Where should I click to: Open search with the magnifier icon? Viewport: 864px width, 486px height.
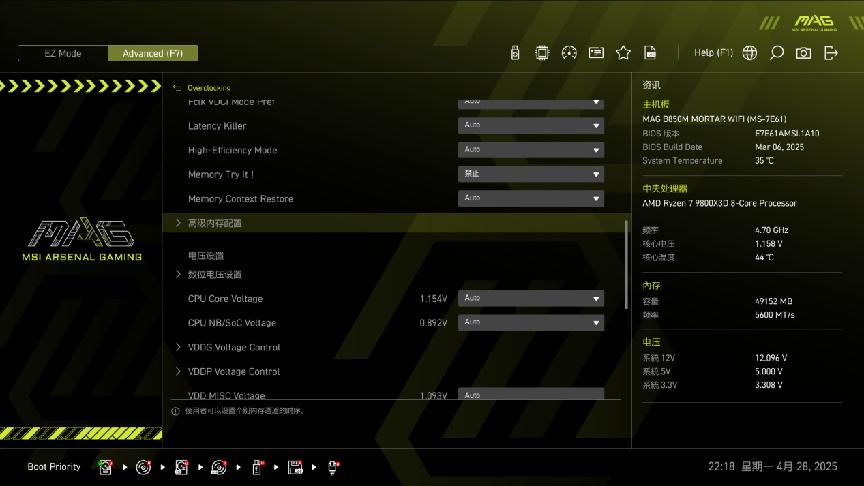(776, 53)
